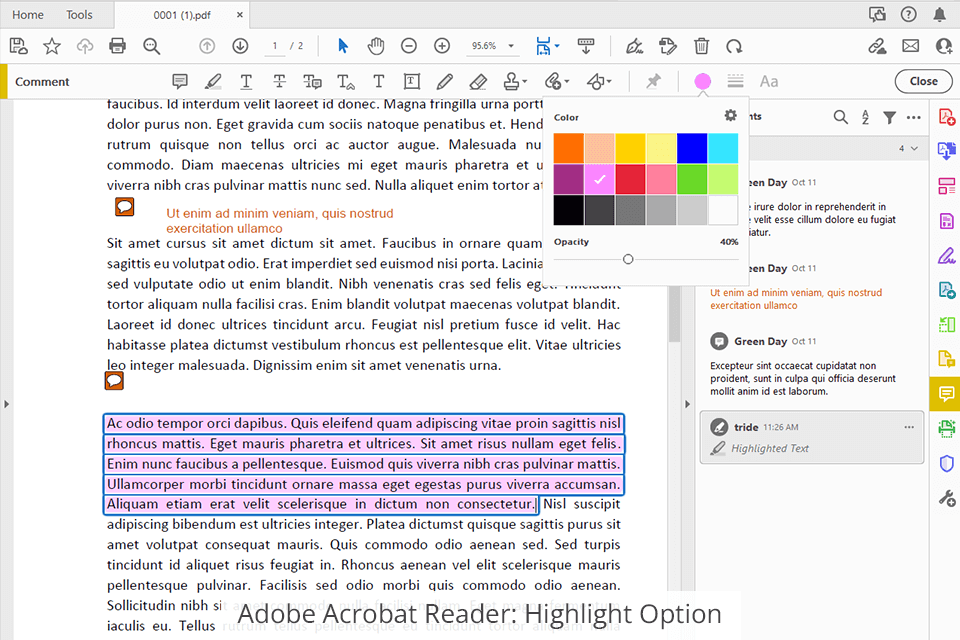Toggle the Keep tool selected pin
This screenshot has height=640, width=960.
pos(653,81)
